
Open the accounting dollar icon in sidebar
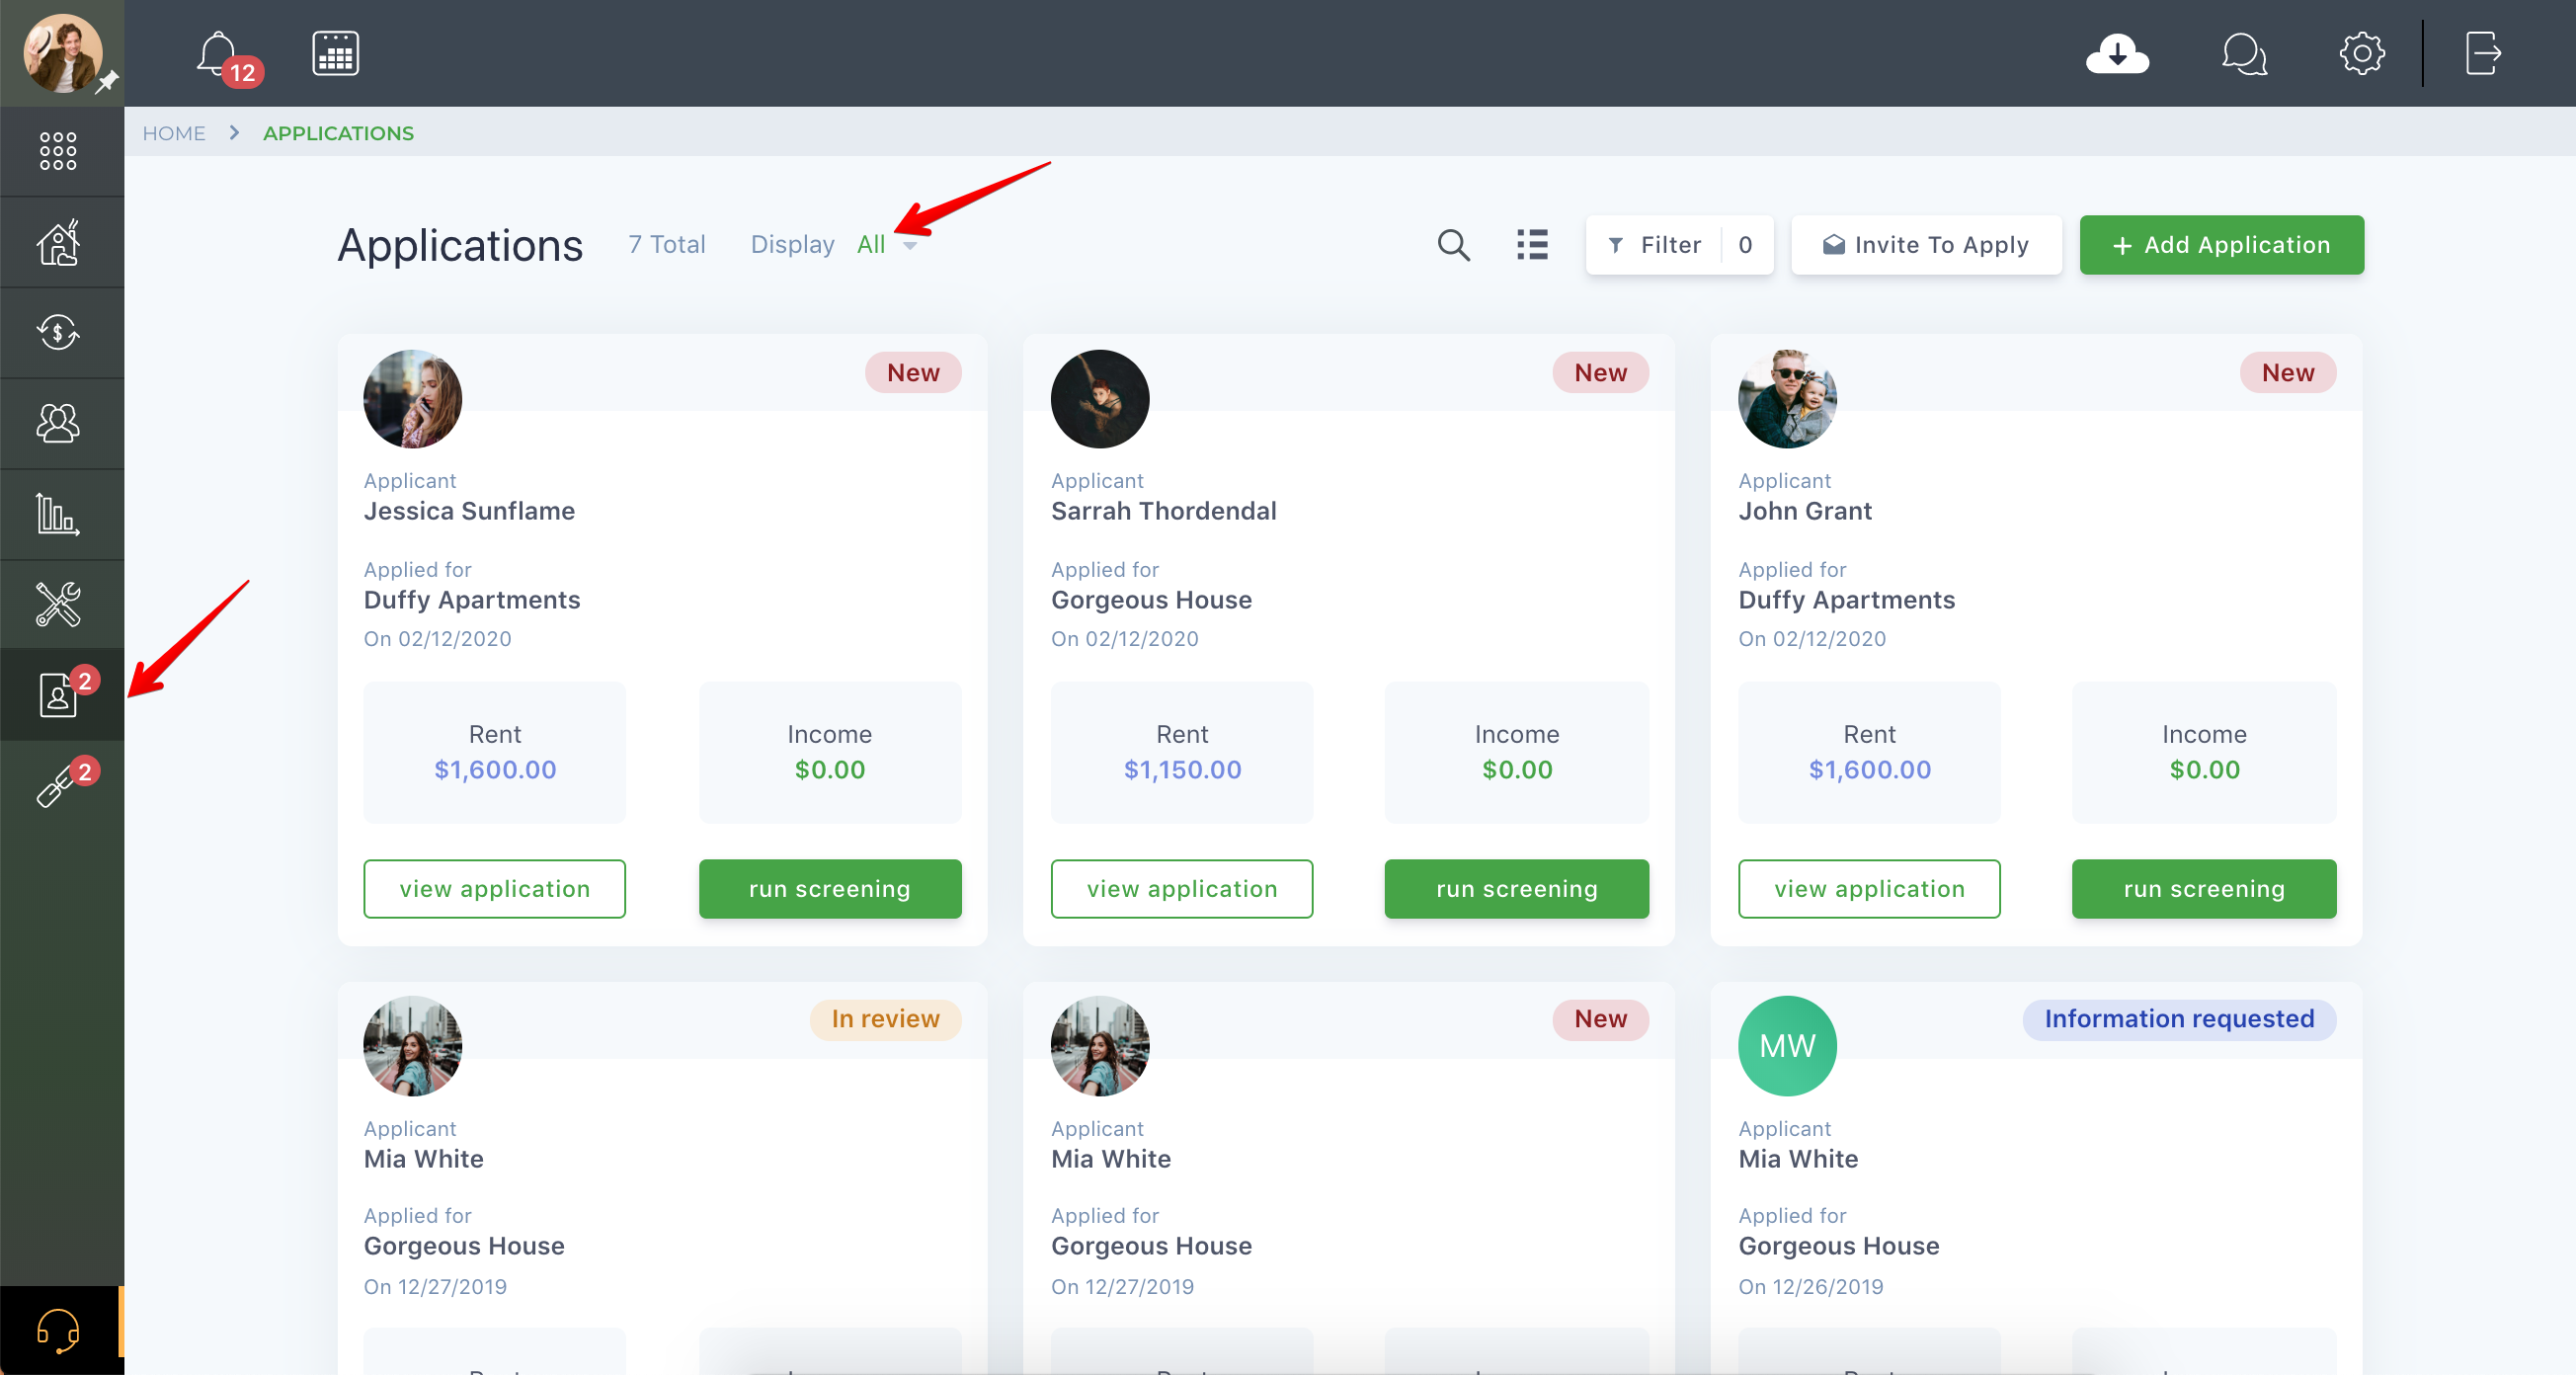tap(58, 332)
